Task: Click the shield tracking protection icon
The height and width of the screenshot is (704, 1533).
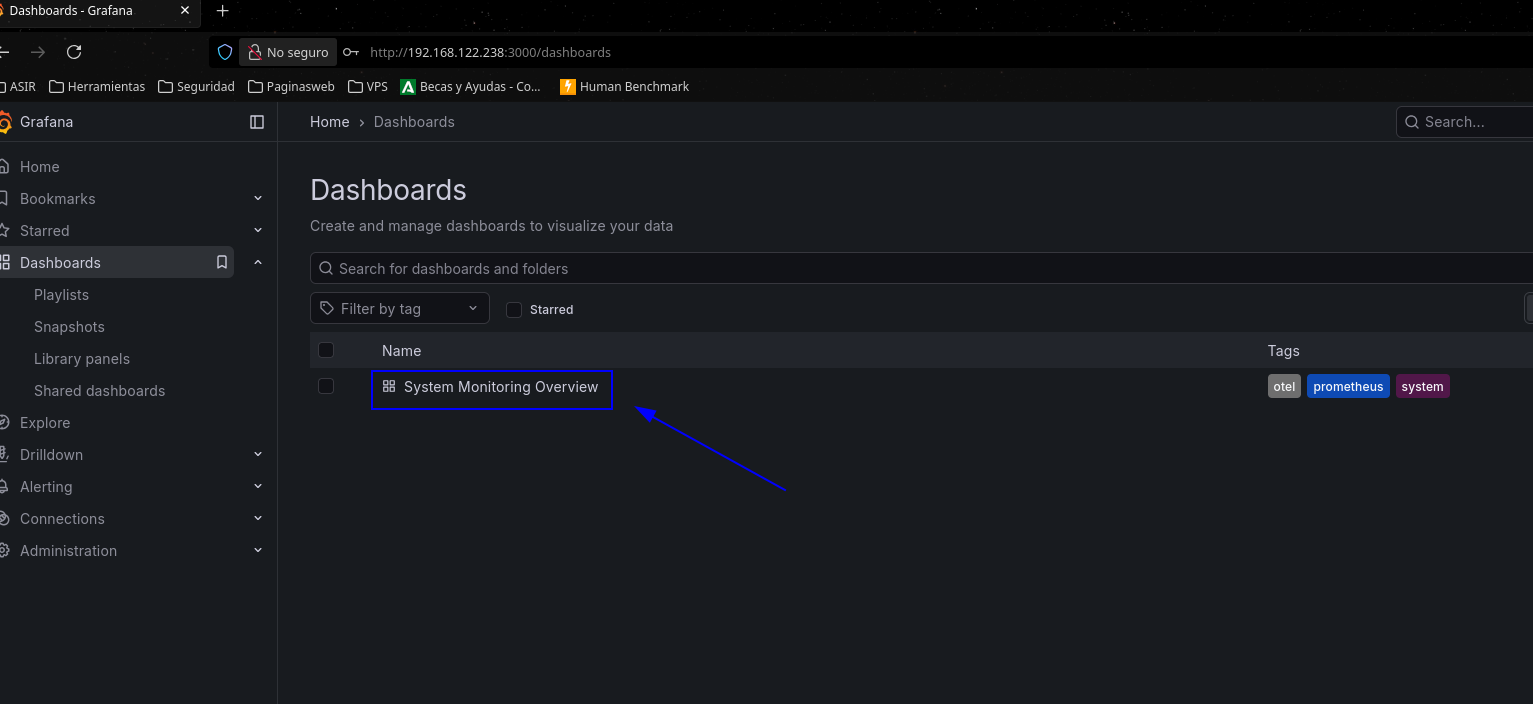Action: point(225,52)
